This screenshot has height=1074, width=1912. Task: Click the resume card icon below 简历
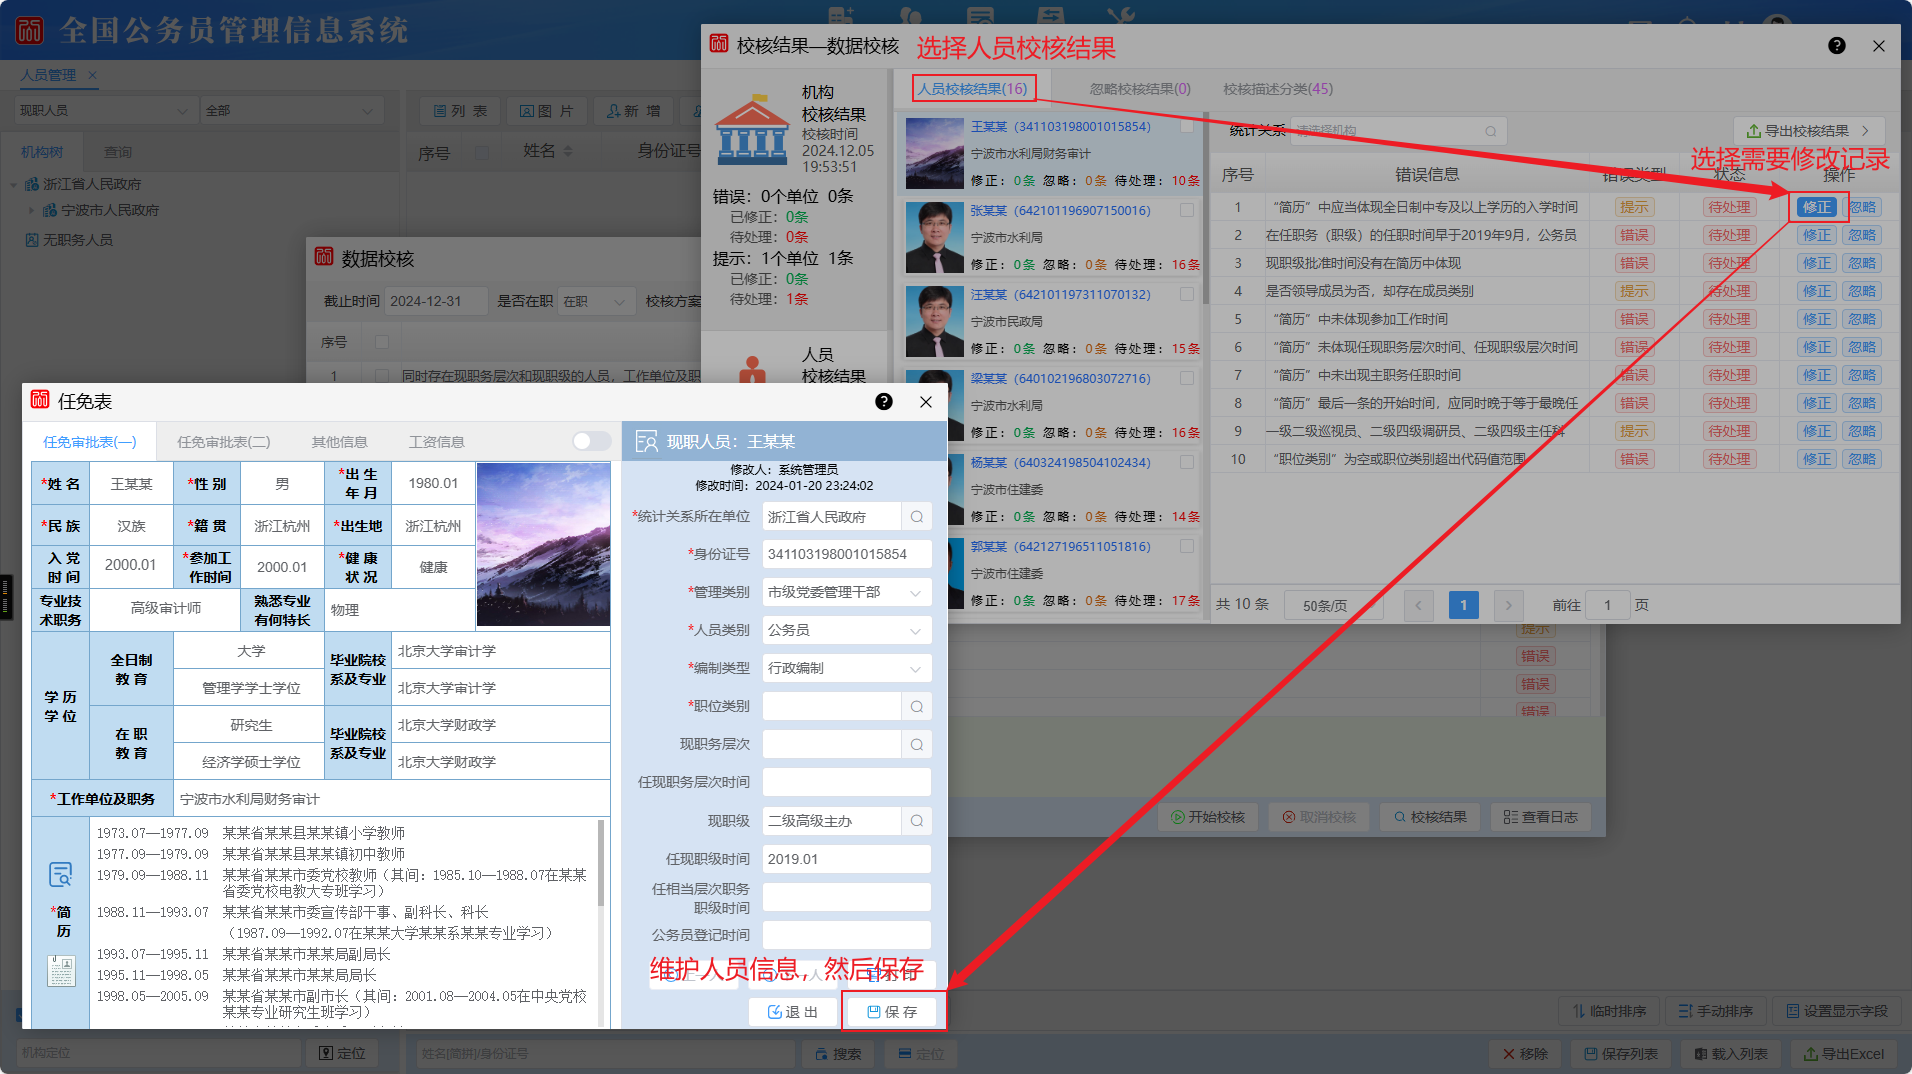click(61, 970)
